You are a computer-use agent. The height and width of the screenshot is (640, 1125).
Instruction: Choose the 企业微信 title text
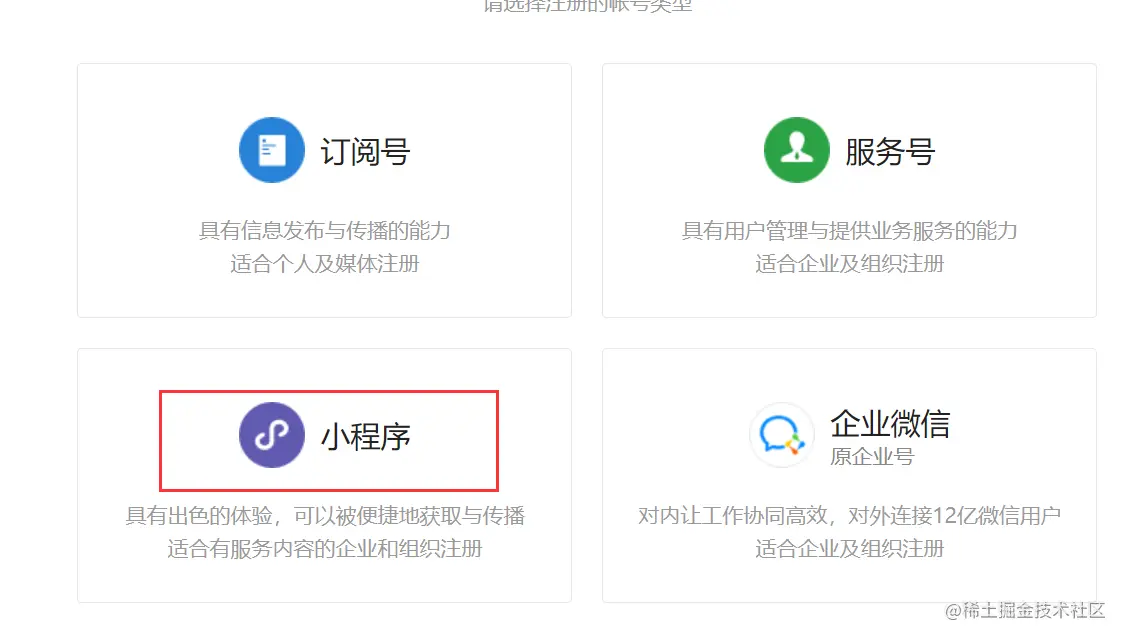tap(890, 423)
